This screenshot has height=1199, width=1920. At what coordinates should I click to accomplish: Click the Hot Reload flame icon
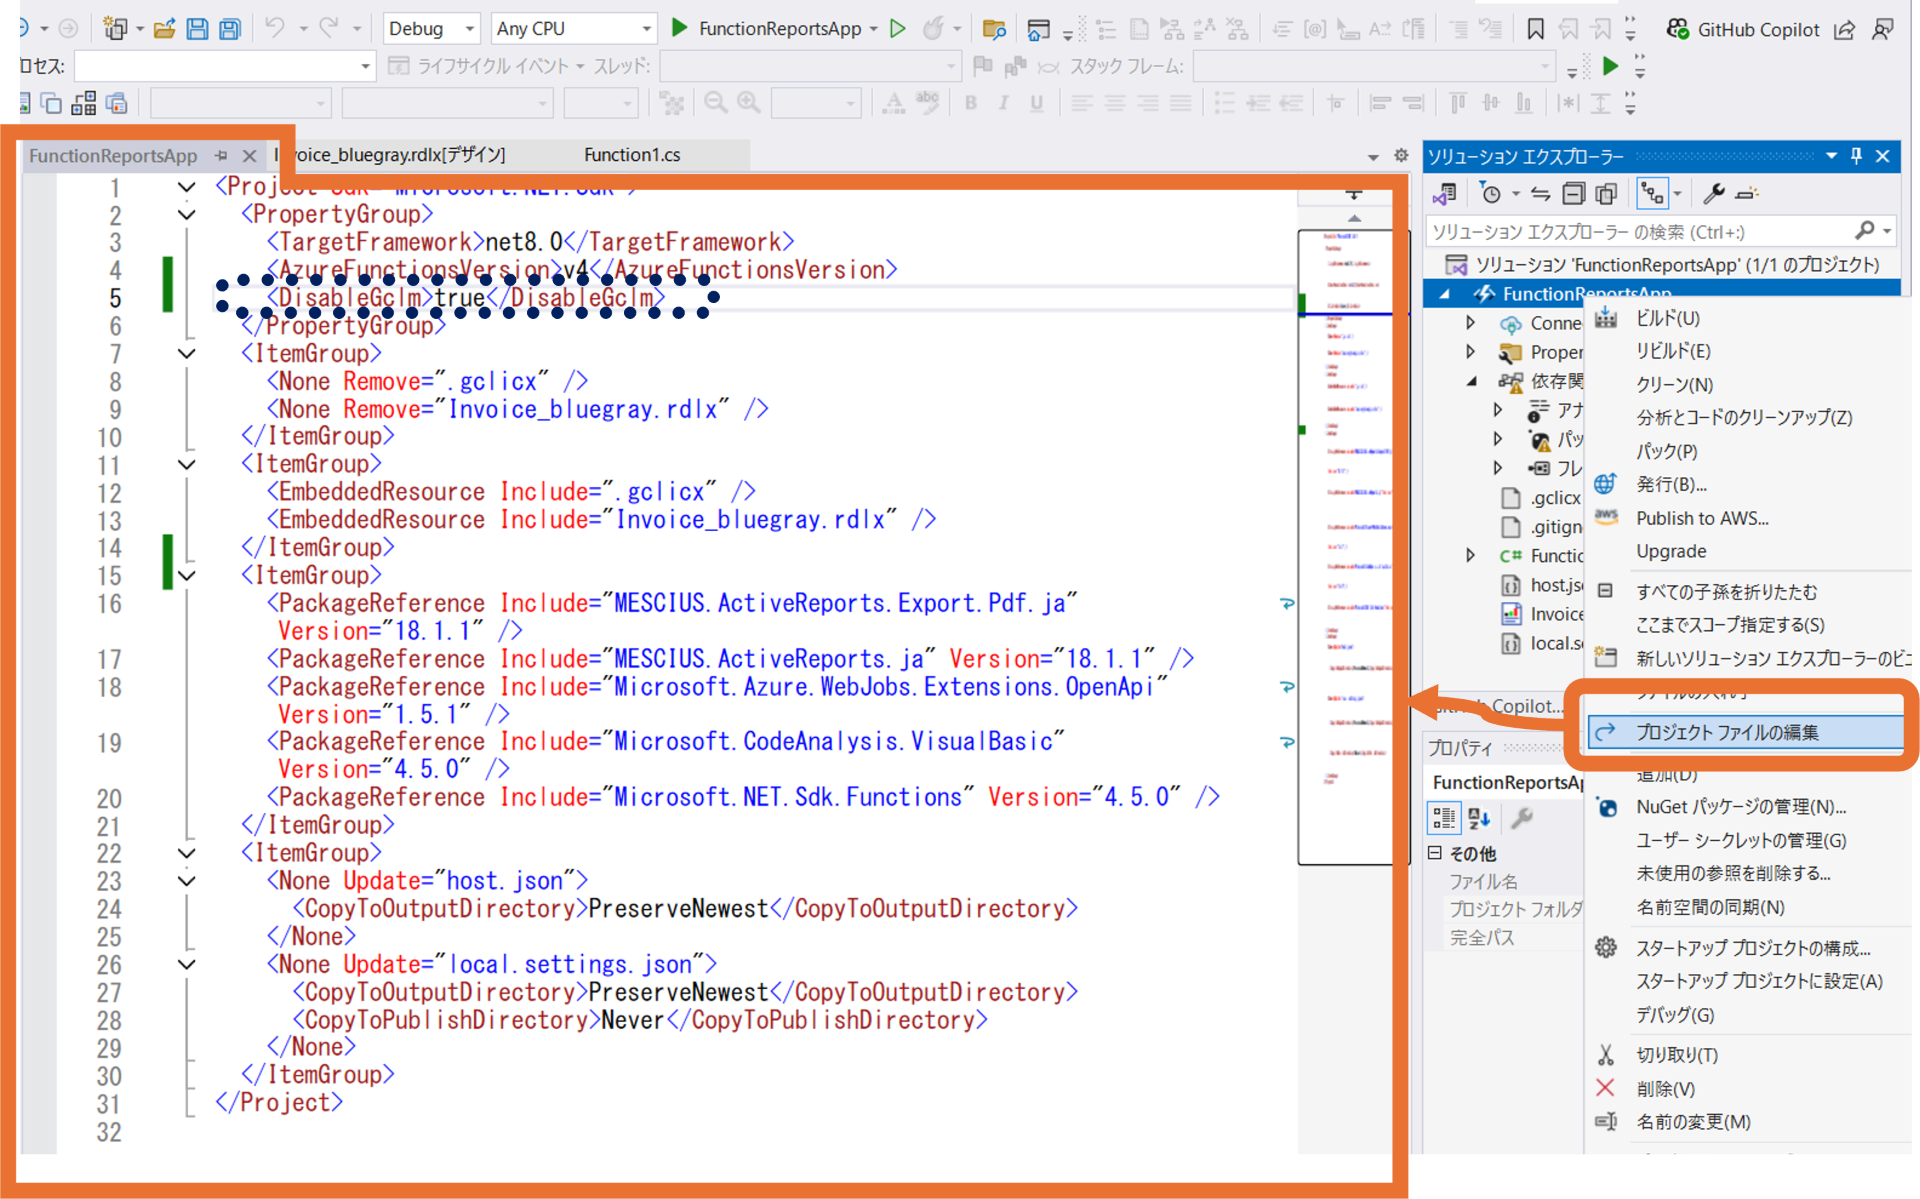click(933, 28)
